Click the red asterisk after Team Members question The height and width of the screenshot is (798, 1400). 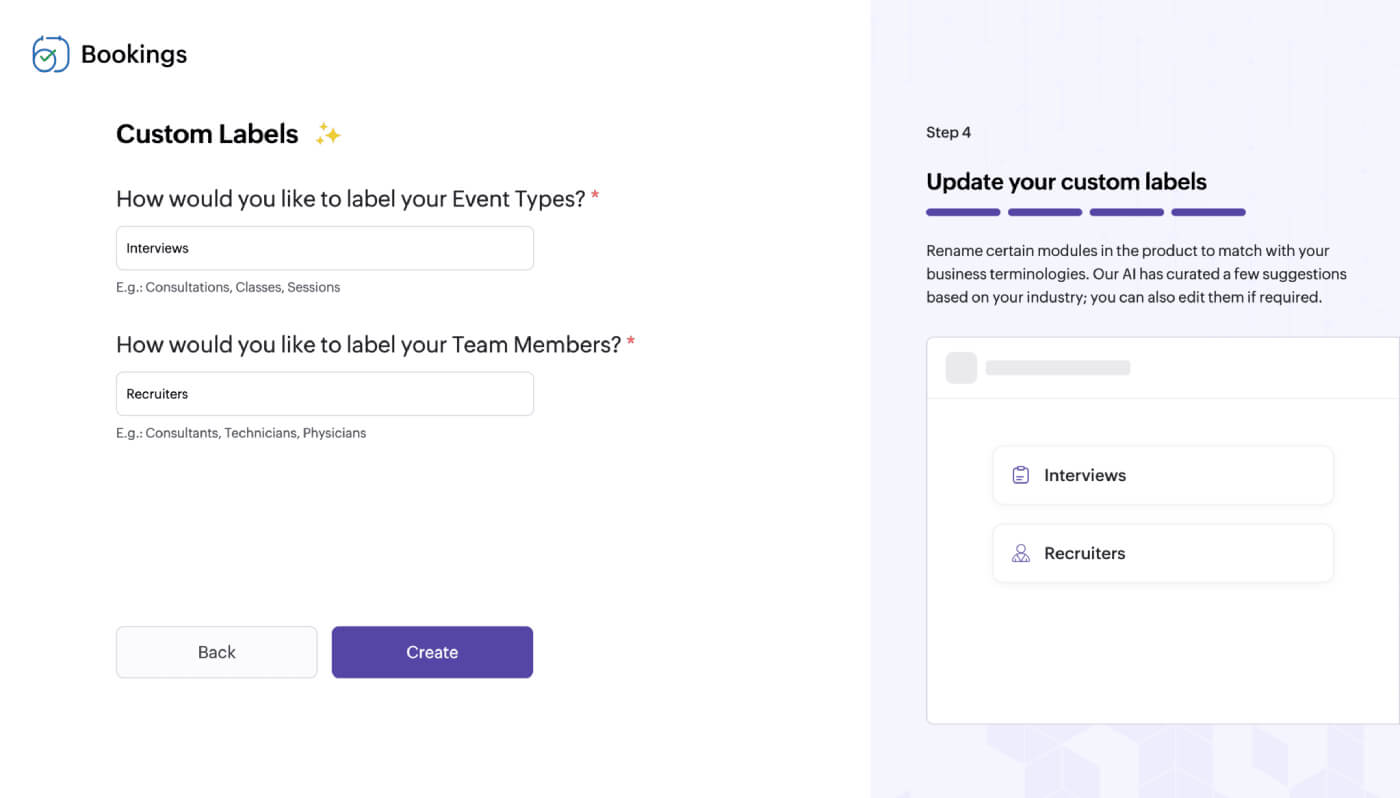click(x=630, y=341)
